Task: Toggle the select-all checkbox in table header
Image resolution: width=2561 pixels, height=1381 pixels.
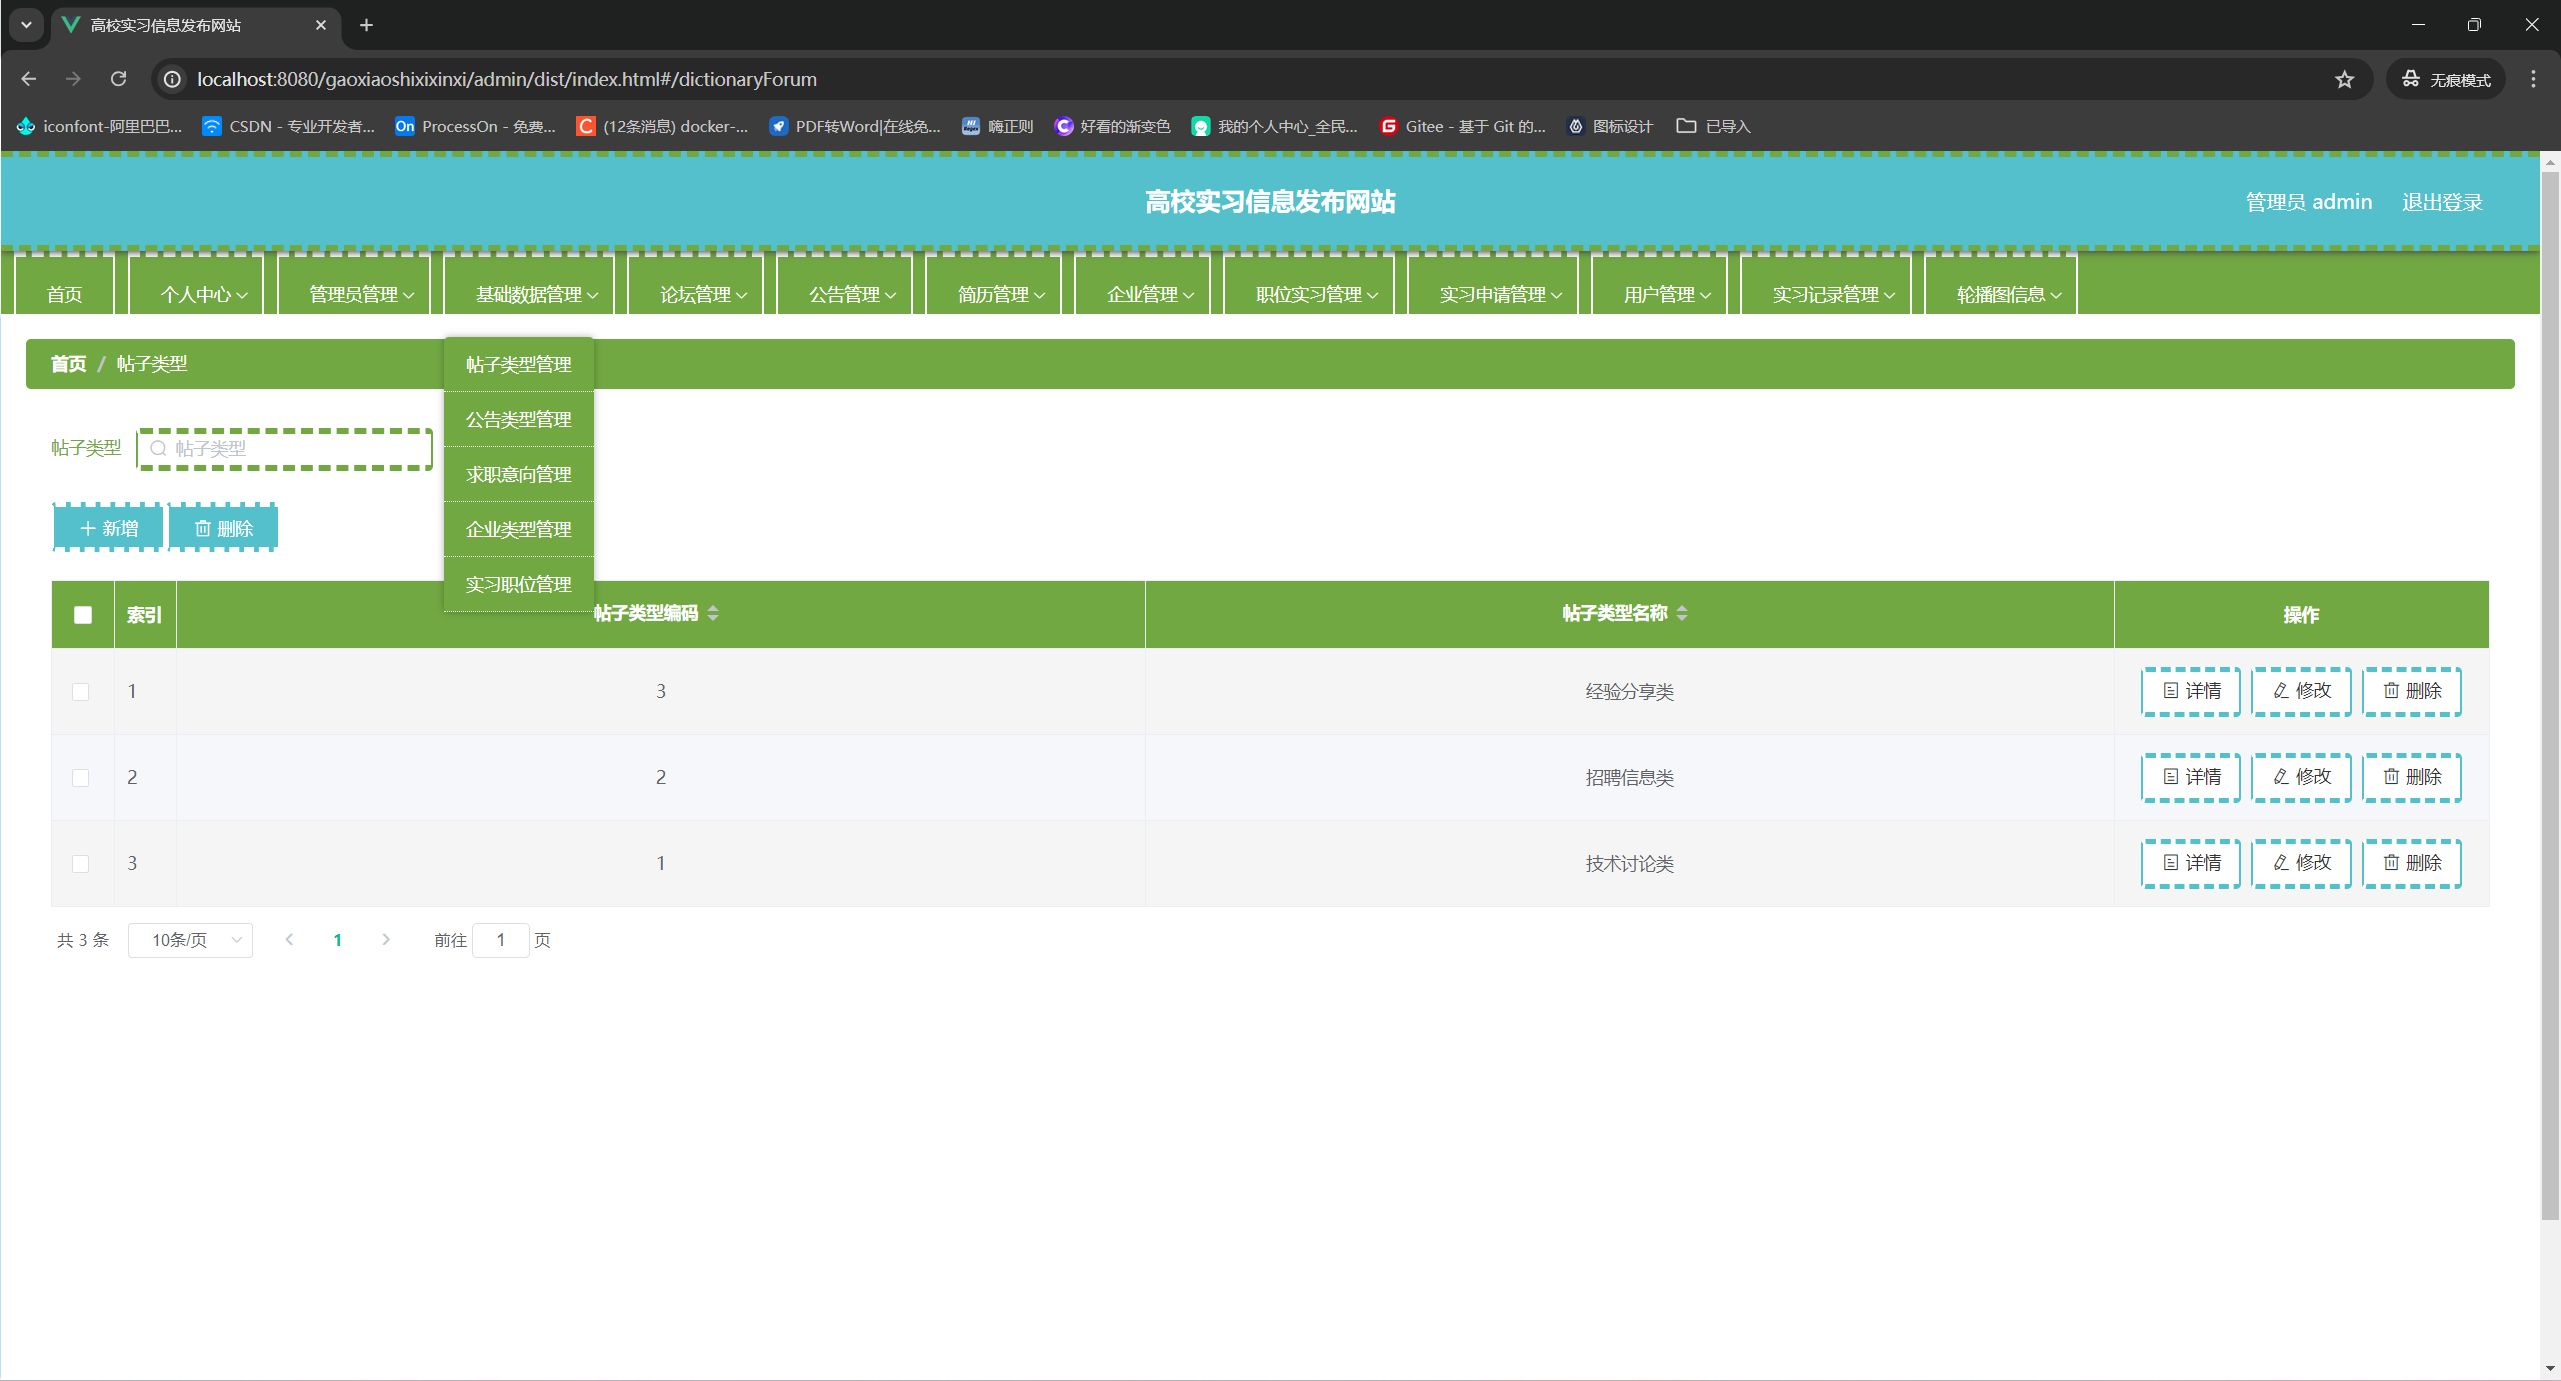Action: pyautogui.click(x=83, y=615)
